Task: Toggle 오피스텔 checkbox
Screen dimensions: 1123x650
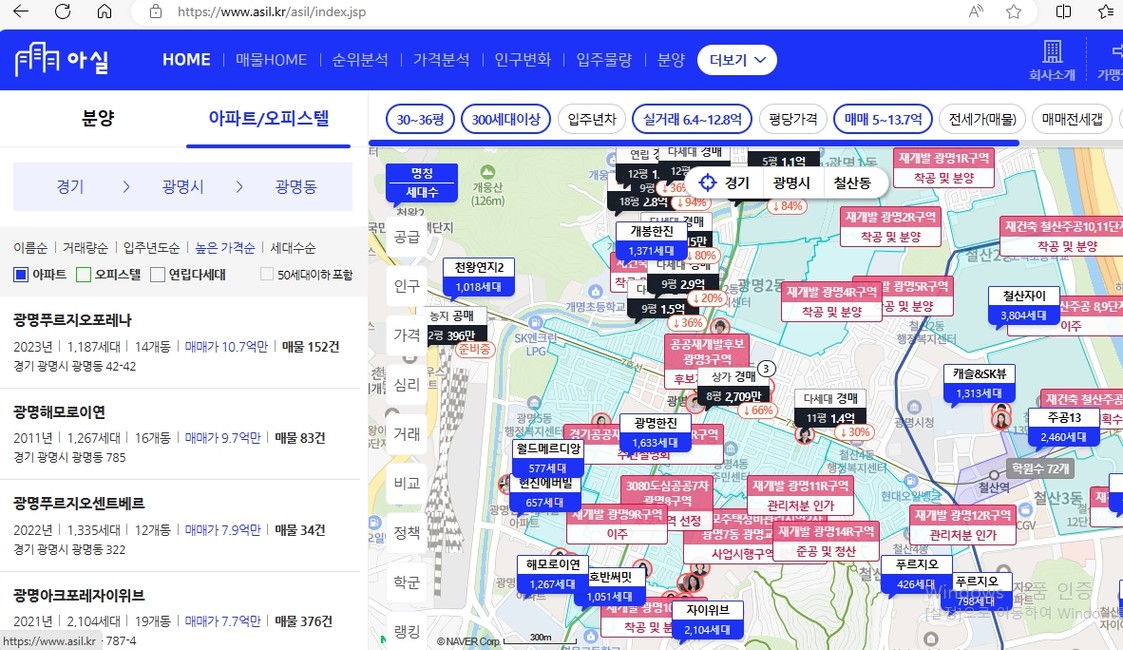Action: [x=84, y=274]
